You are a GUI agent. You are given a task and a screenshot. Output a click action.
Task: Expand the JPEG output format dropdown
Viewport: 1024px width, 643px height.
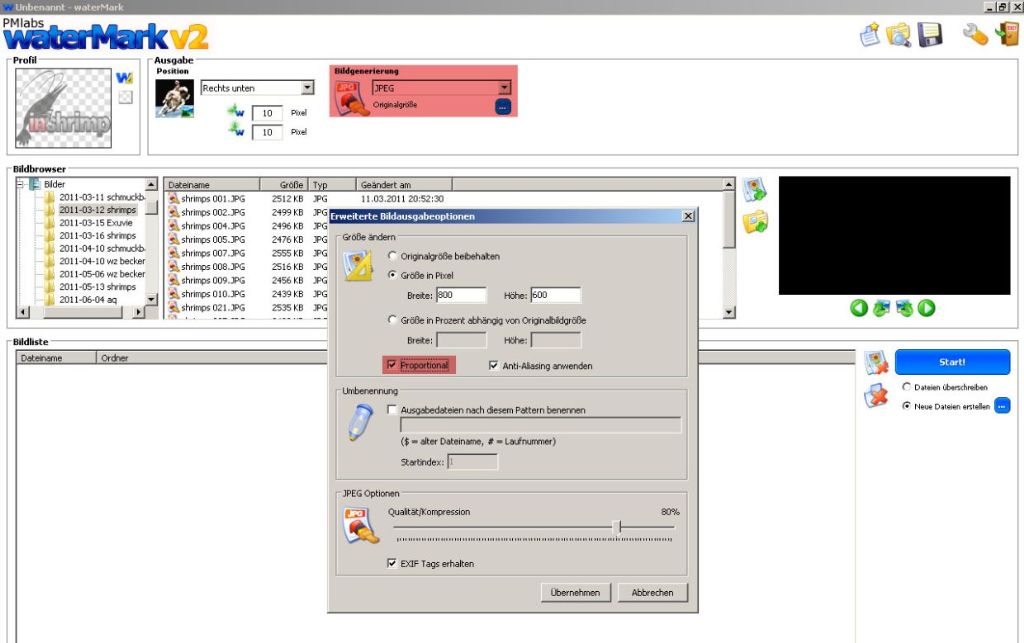(x=504, y=88)
